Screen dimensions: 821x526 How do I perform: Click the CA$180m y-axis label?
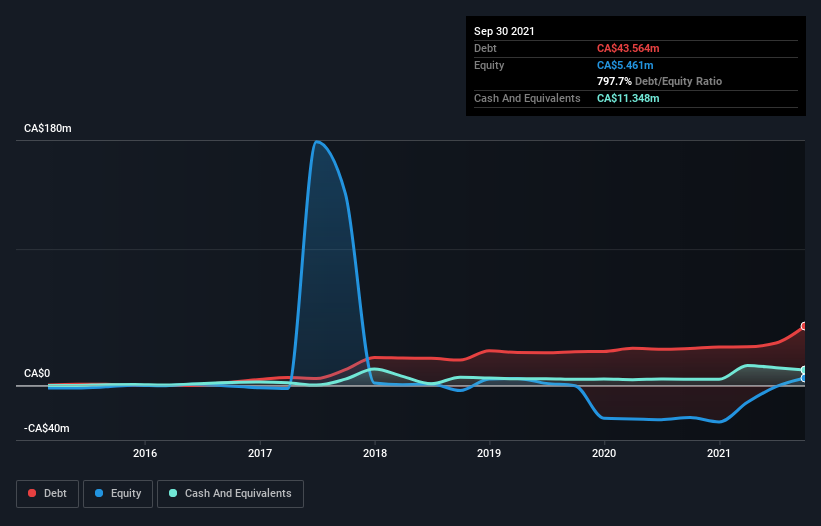48,128
